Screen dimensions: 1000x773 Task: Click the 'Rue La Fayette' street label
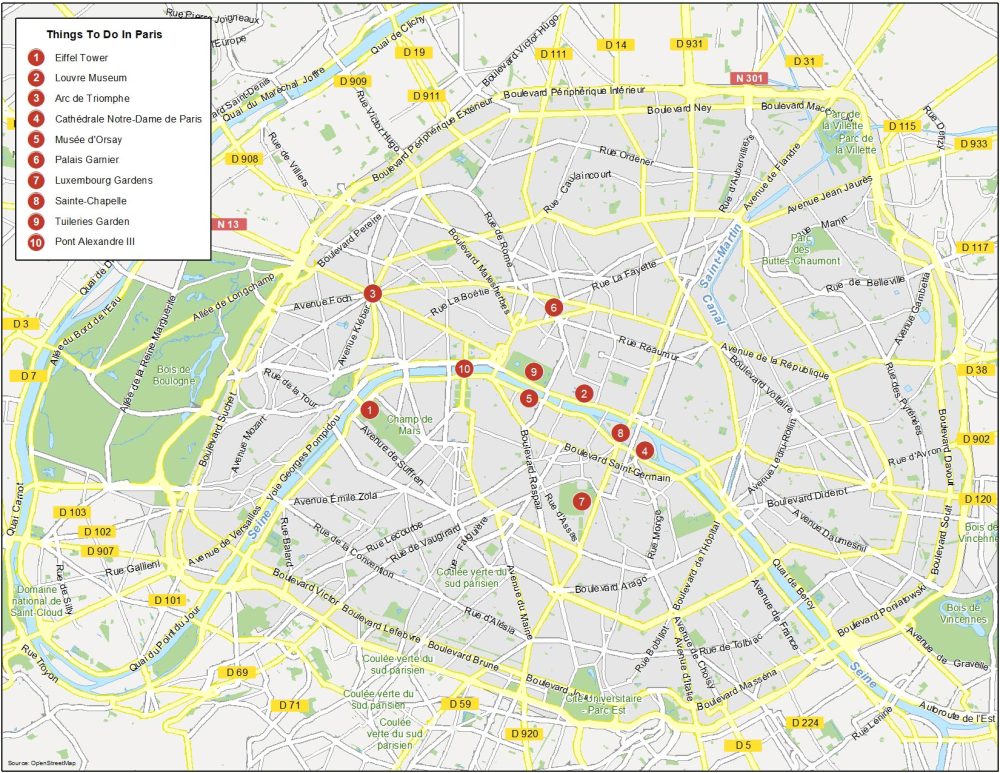(624, 275)
